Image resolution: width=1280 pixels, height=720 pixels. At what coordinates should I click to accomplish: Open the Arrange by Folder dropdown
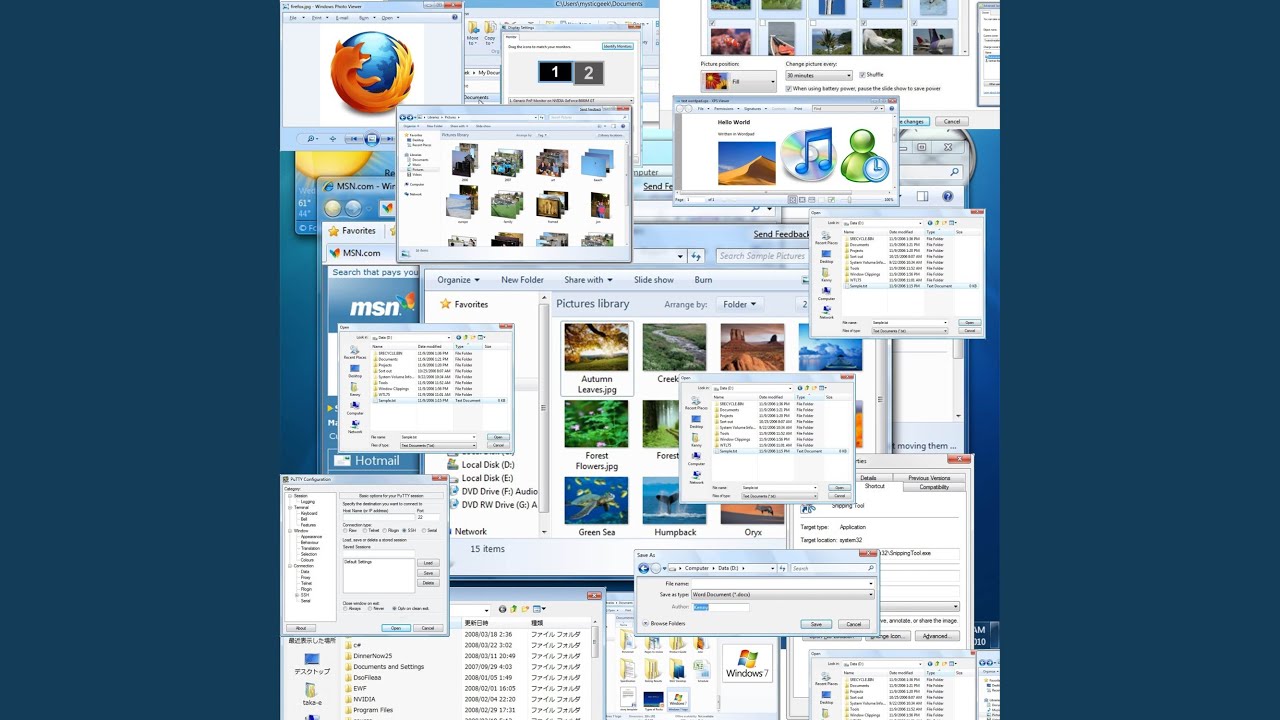739,304
